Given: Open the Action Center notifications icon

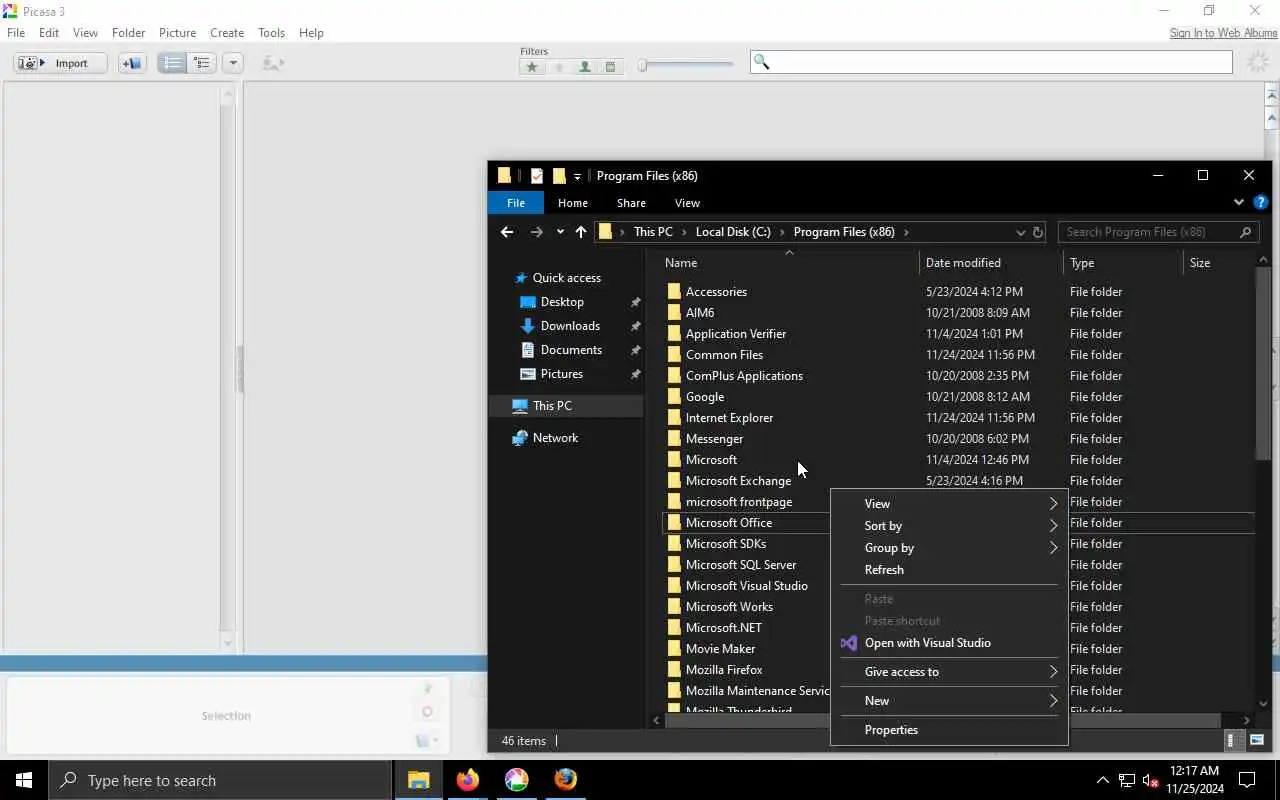Looking at the screenshot, I should [1248, 780].
